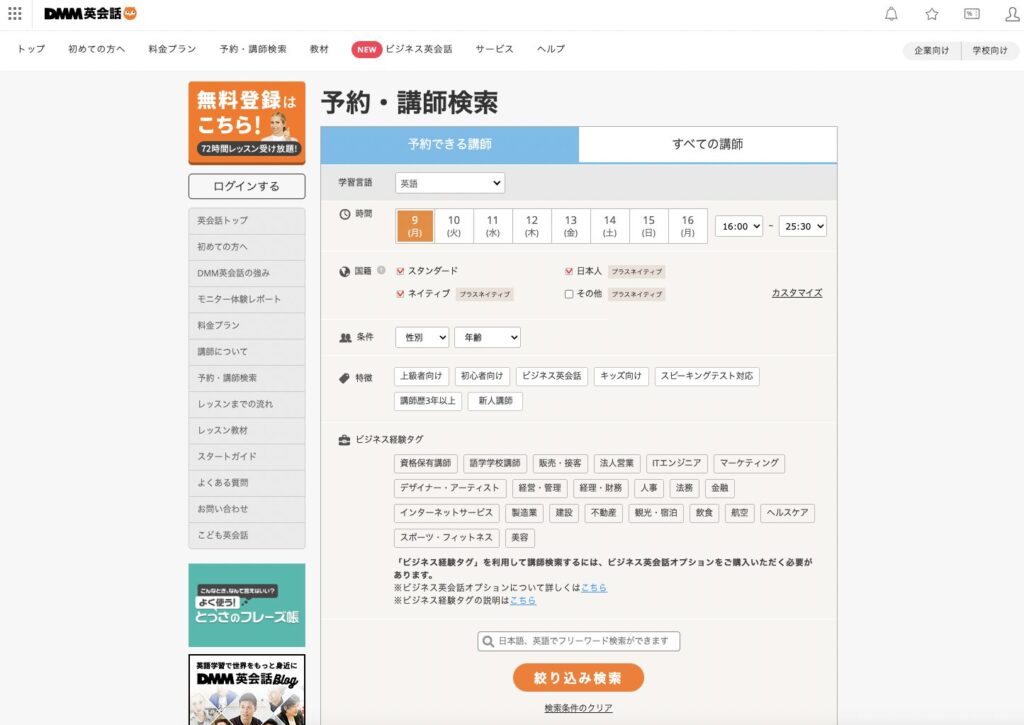The image size is (1024, 725).
Task: Click the とっさのフレーズ帳 banner
Action: click(x=247, y=605)
